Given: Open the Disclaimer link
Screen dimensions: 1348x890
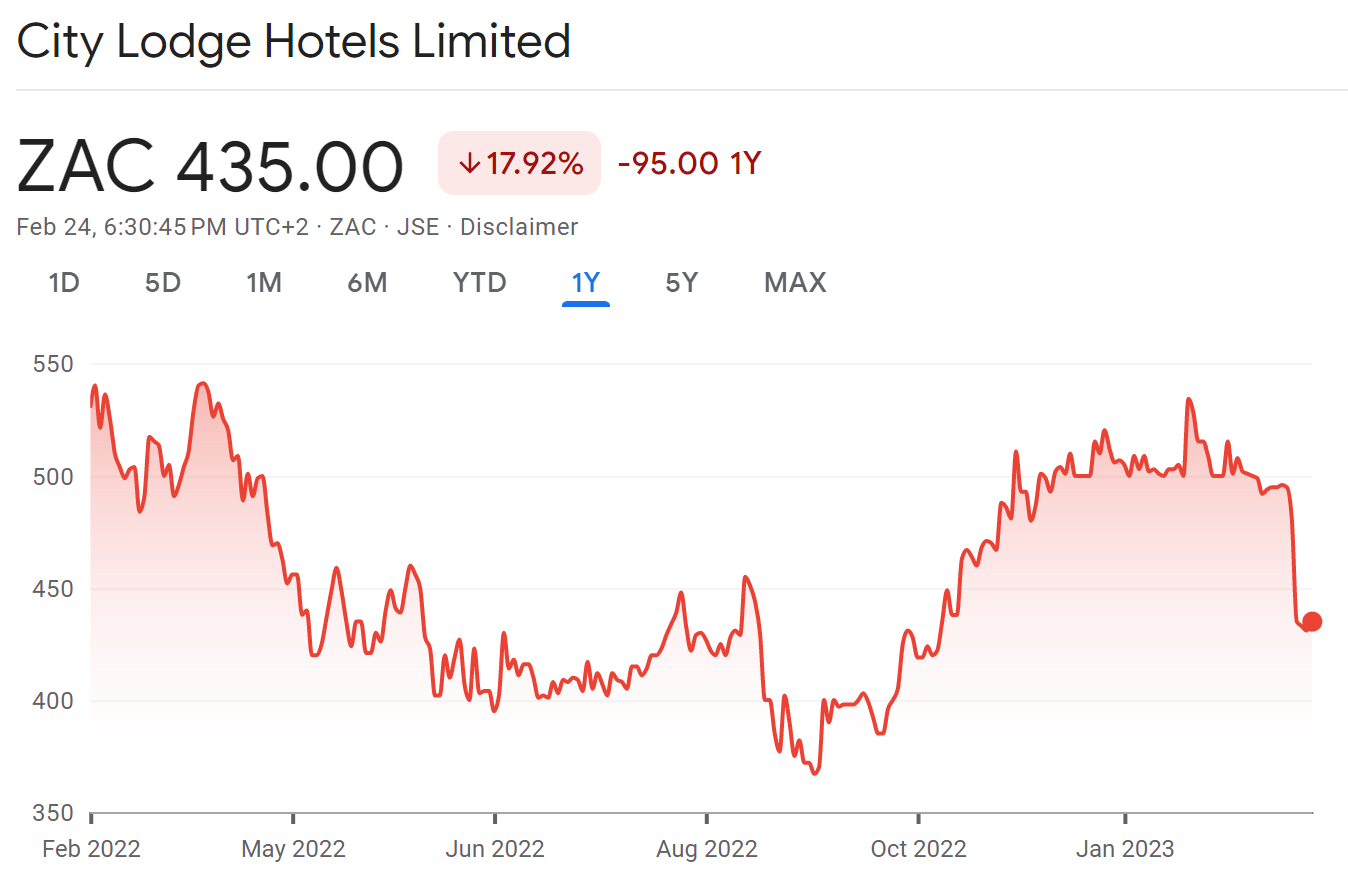Looking at the screenshot, I should pos(518,226).
